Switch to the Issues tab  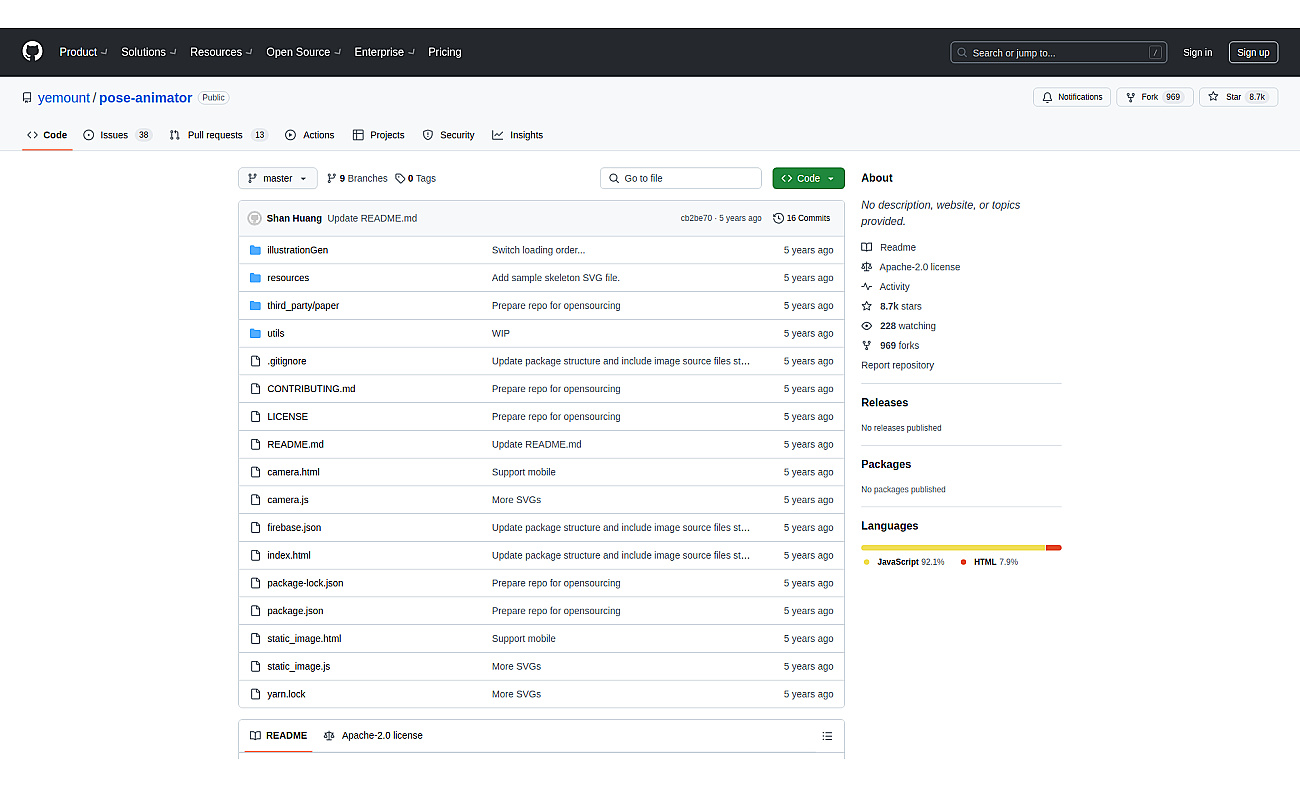click(117, 135)
